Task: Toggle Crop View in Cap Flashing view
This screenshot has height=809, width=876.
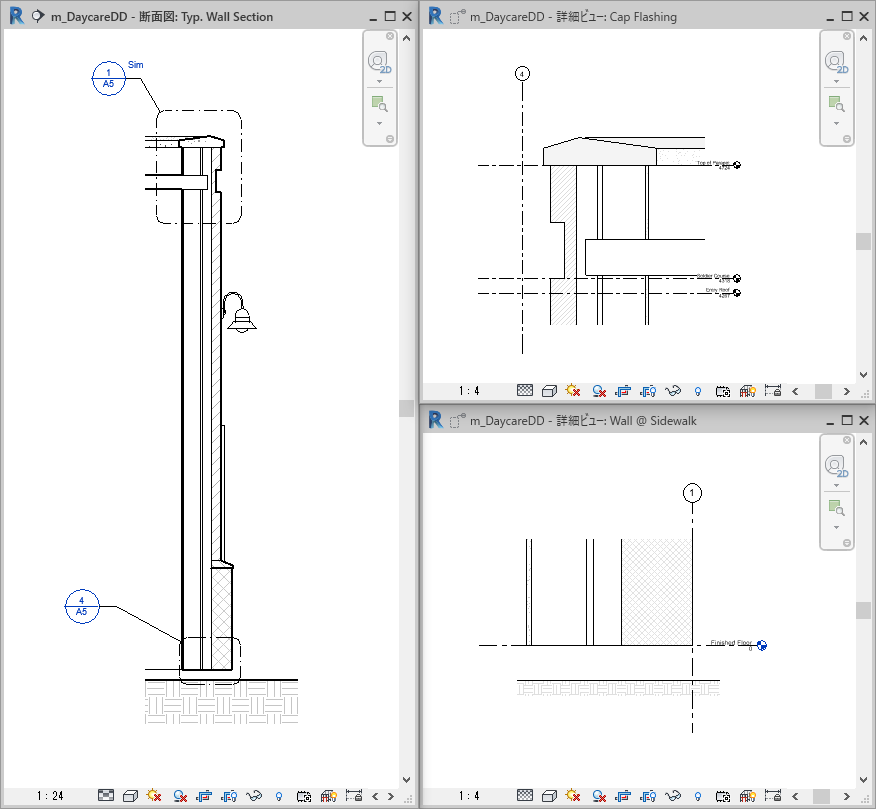Action: tap(623, 391)
